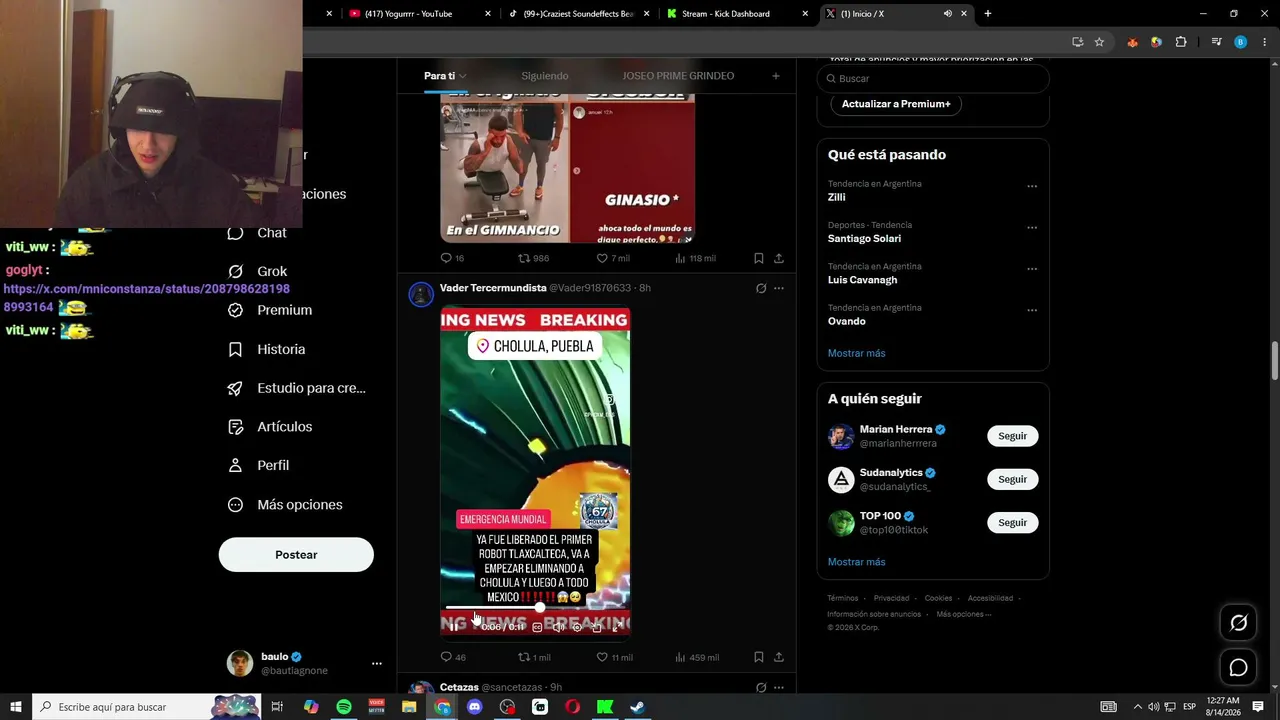Open Steam from the taskbar
Screen dimensions: 1280x720
[x=637, y=707]
